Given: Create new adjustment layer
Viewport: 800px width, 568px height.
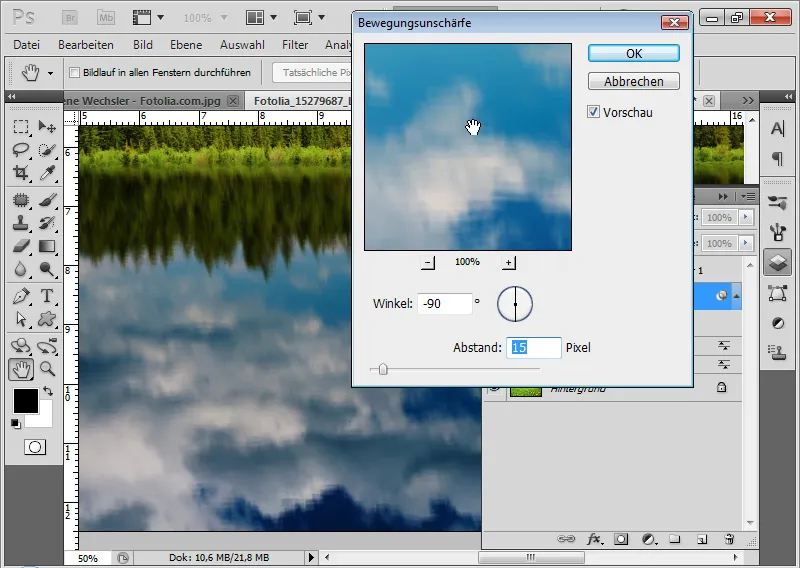Looking at the screenshot, I should click(649, 539).
